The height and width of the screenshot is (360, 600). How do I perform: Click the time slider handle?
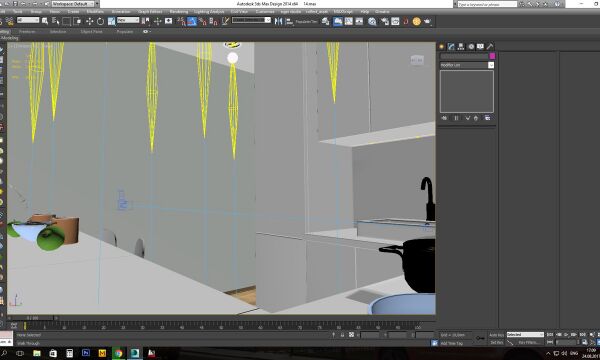pos(32,318)
